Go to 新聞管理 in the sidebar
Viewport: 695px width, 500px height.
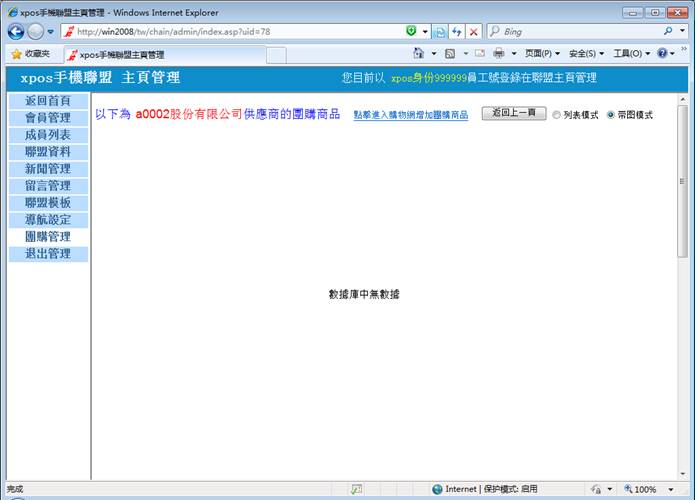point(47,169)
